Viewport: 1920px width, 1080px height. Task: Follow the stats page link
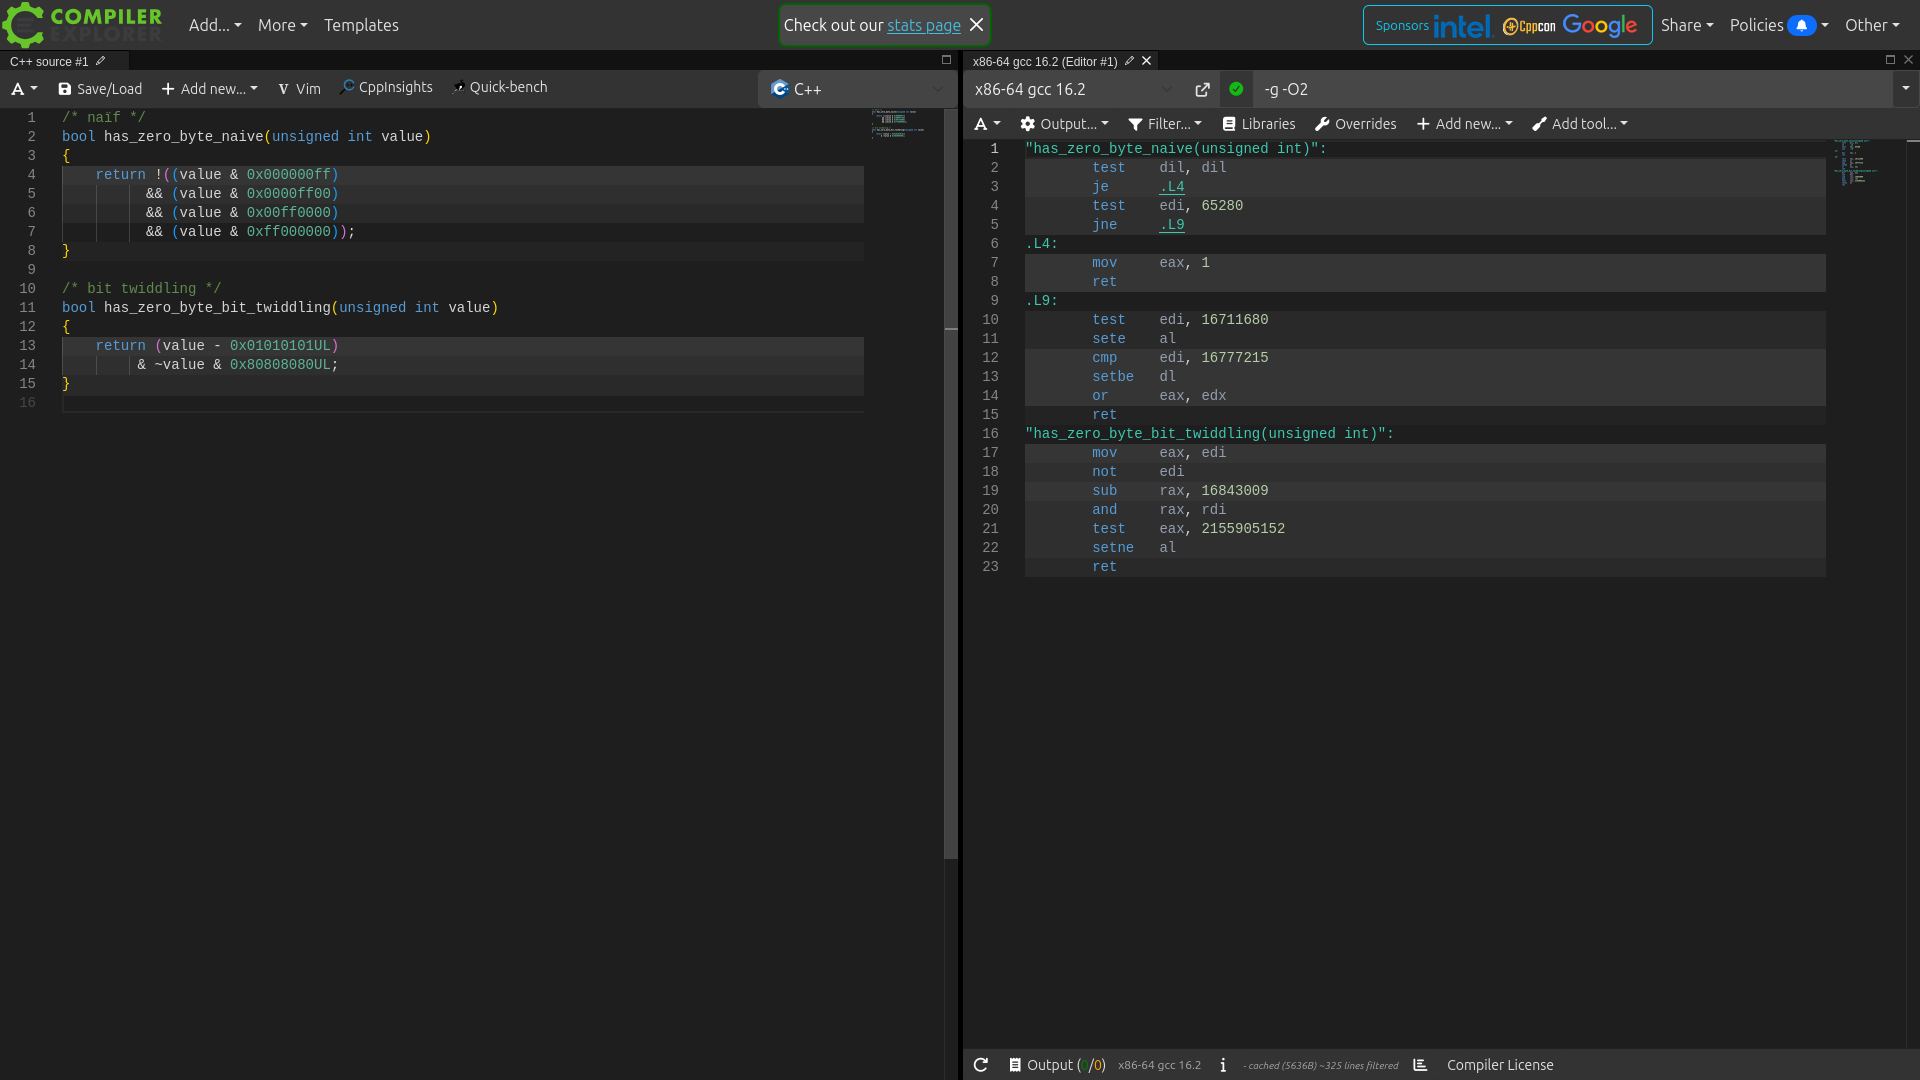[923, 25]
